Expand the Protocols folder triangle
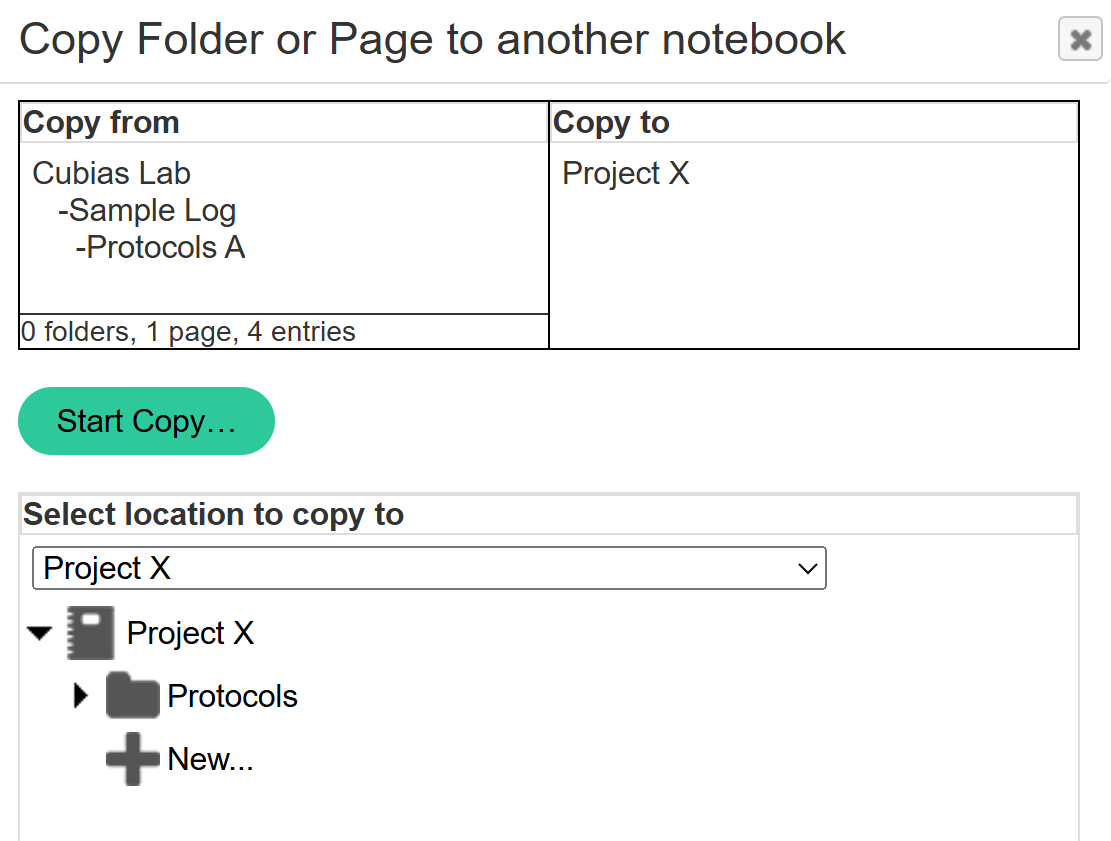Screen dimensions: 1111x841 pos(82,696)
